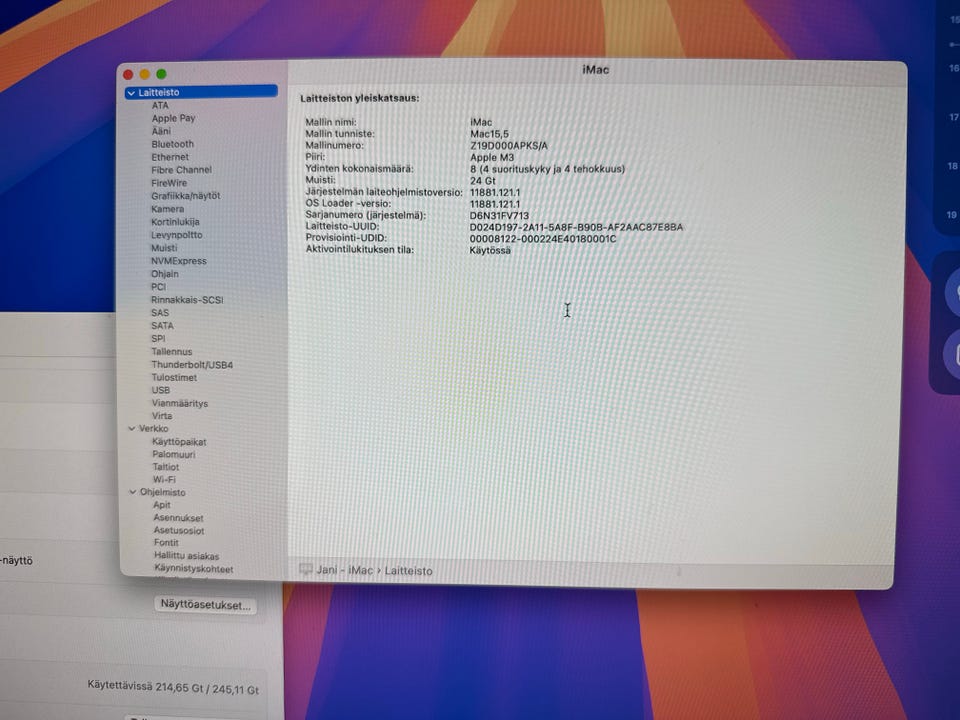Click the 'Laitteiston yleiskatsaus:' heading
Screen dimensions: 960x720
pyautogui.click(x=359, y=98)
